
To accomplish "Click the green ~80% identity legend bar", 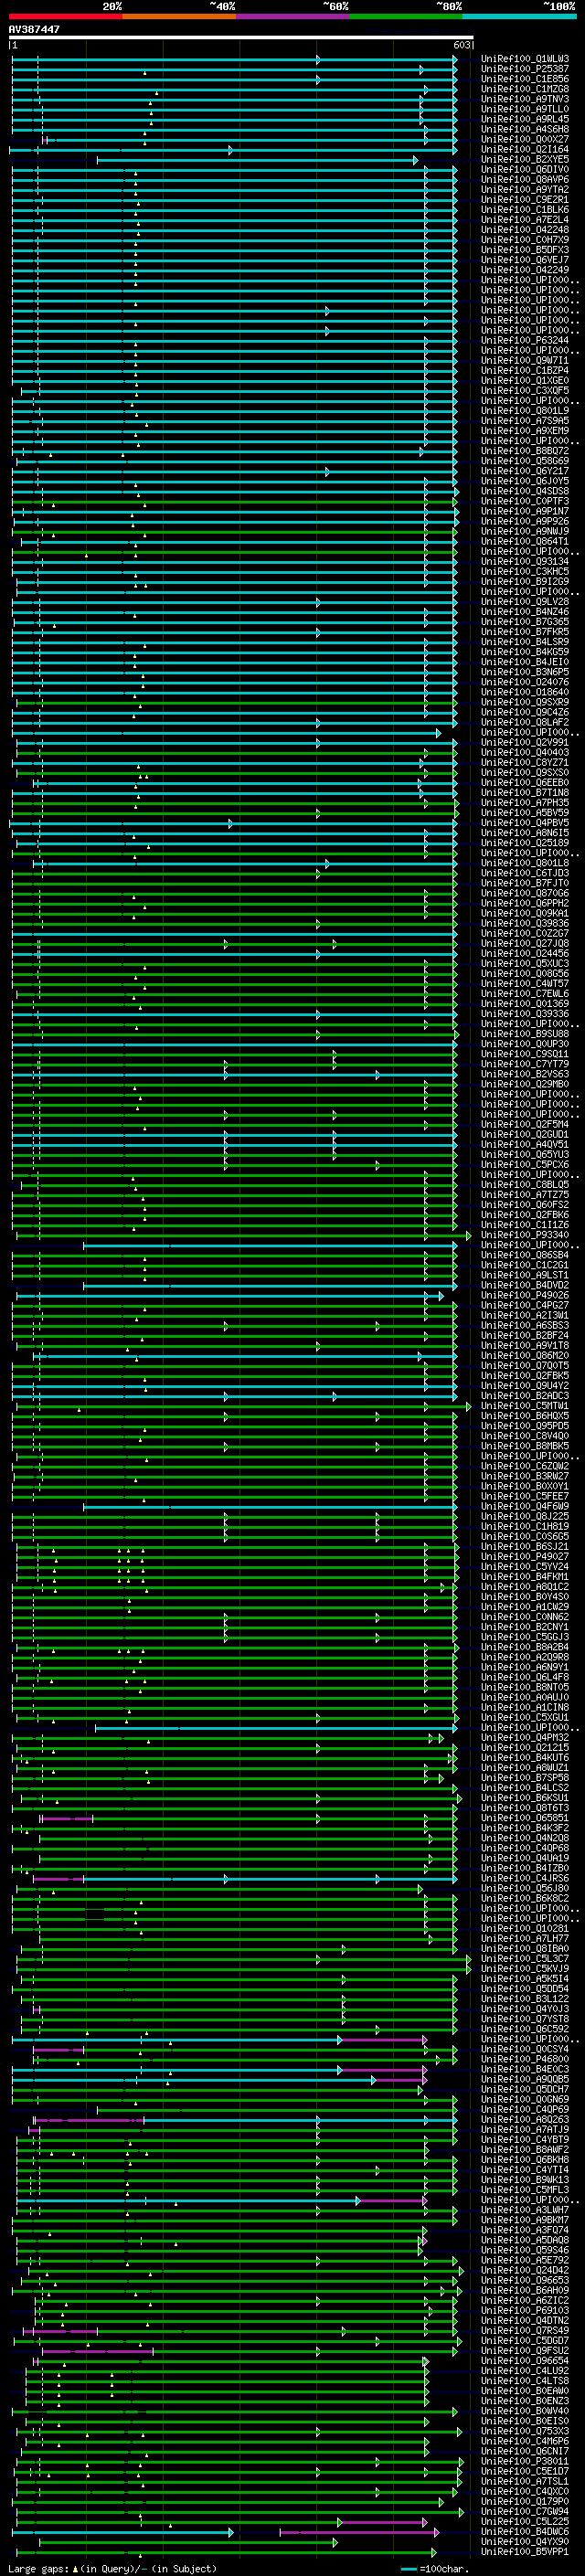I will (x=406, y=16).
